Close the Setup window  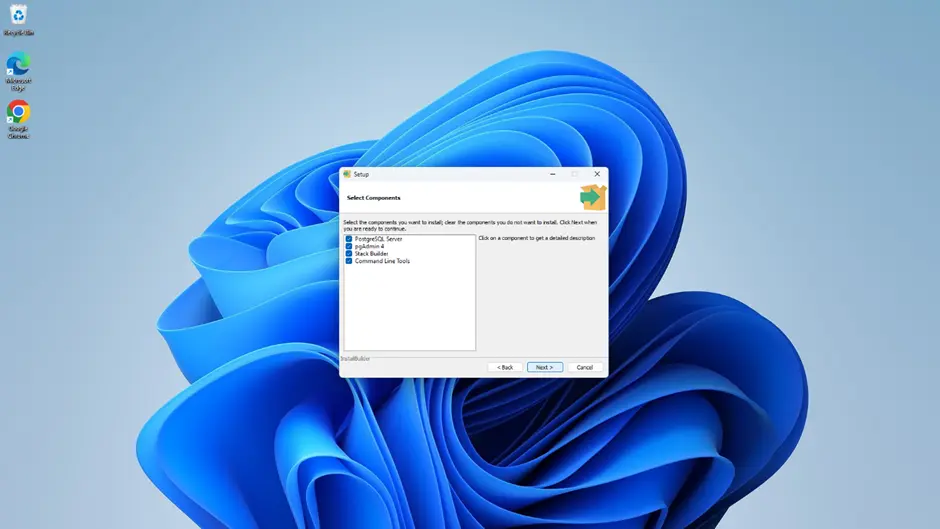[x=597, y=174]
